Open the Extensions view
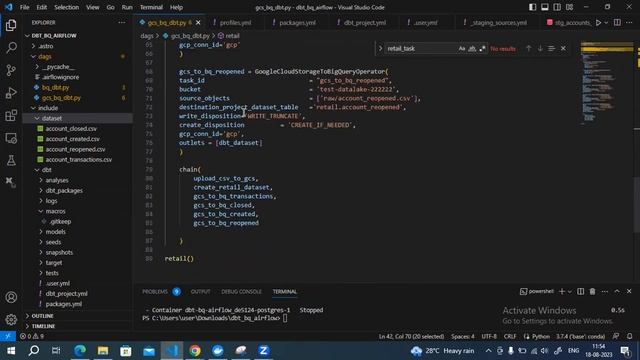 click(11, 116)
